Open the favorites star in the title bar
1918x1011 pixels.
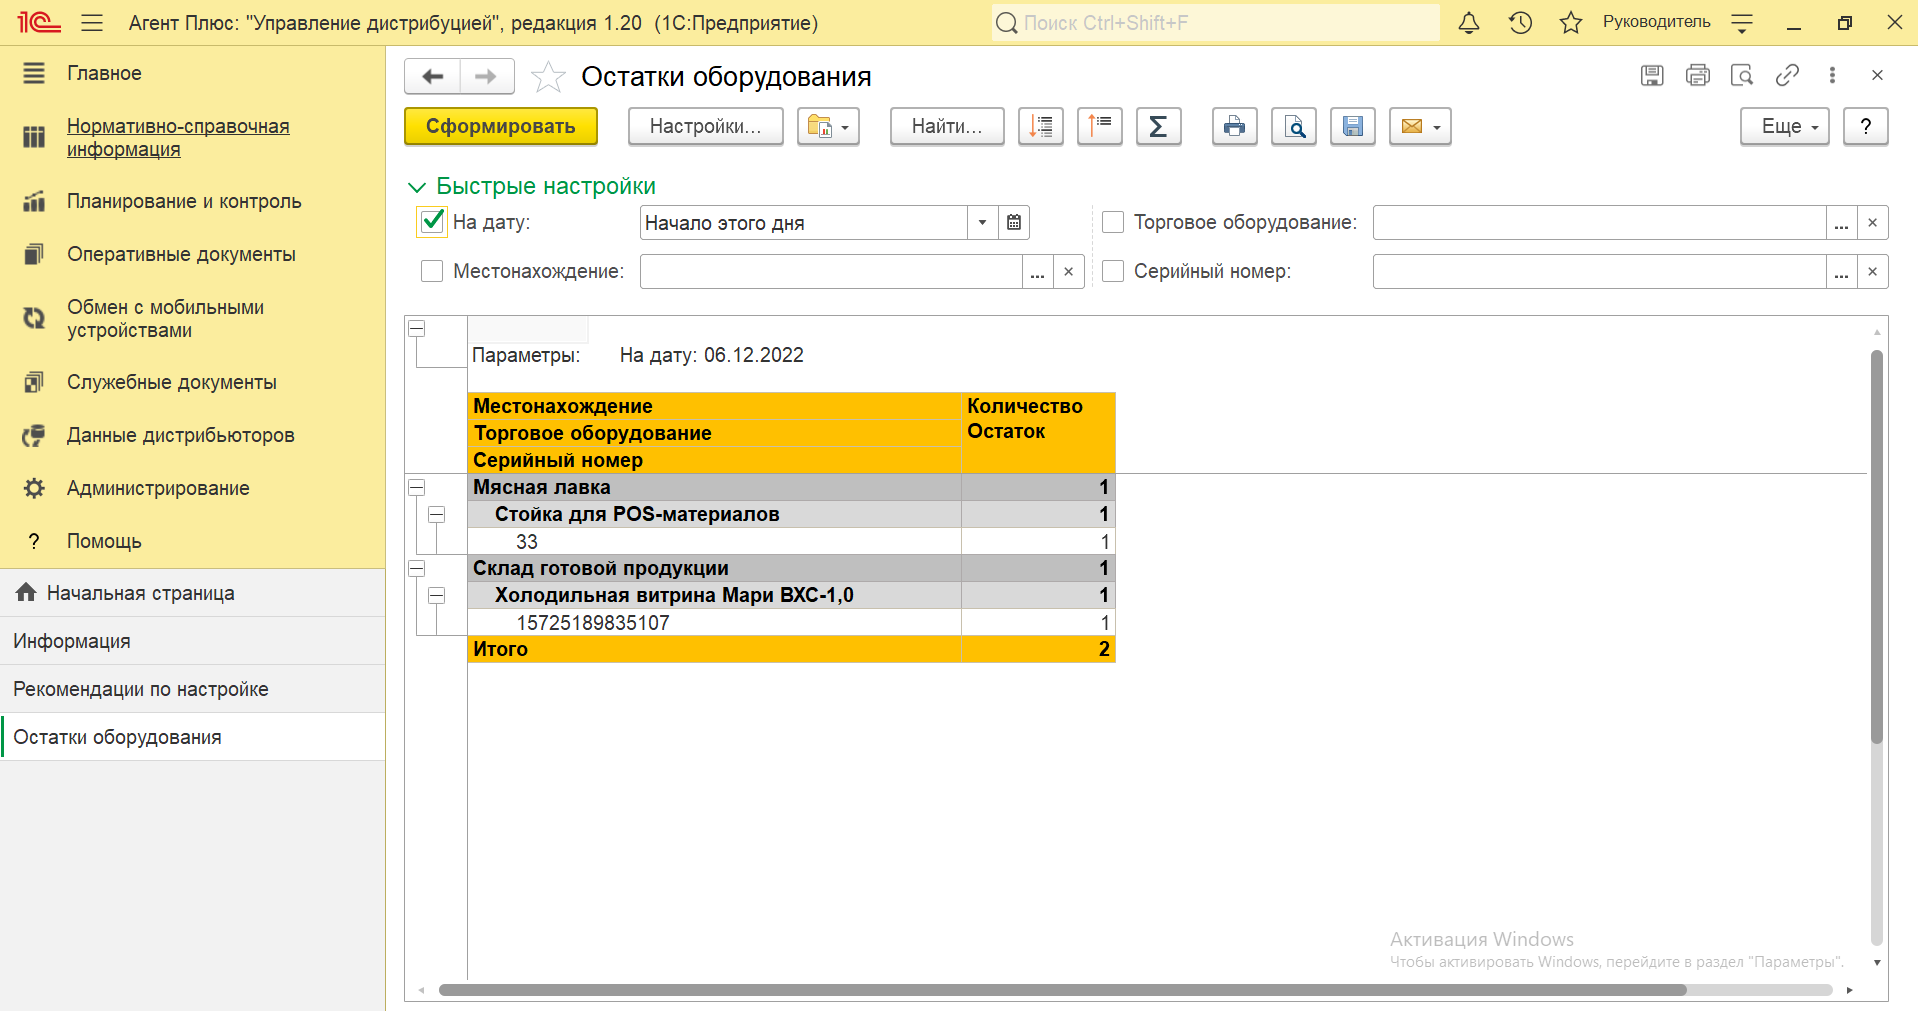click(x=1571, y=23)
